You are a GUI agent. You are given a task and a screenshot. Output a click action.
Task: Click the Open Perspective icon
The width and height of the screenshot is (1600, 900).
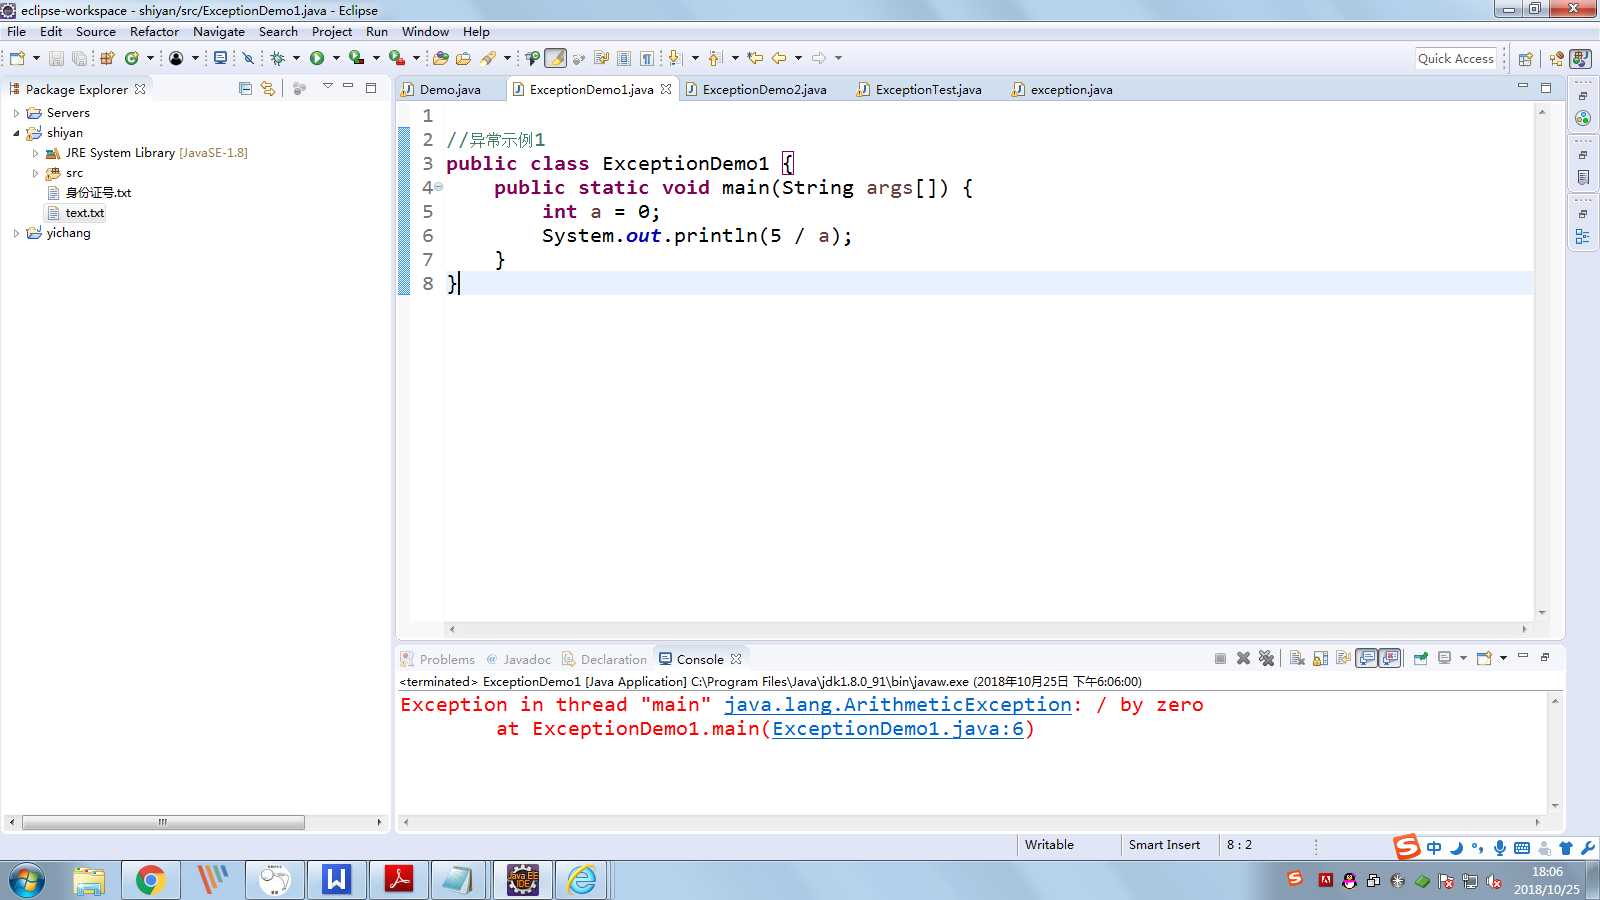click(1525, 58)
